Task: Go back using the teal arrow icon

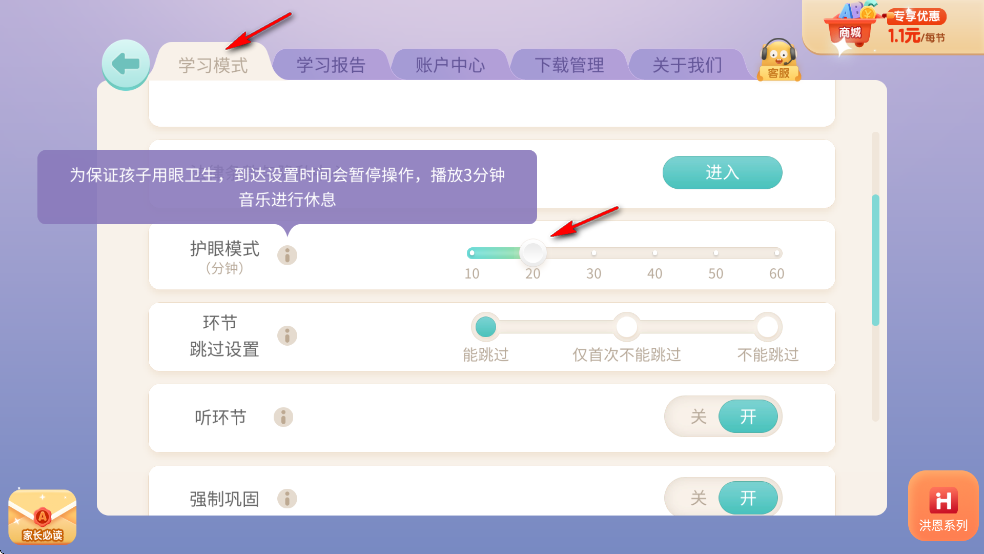Action: tap(126, 64)
